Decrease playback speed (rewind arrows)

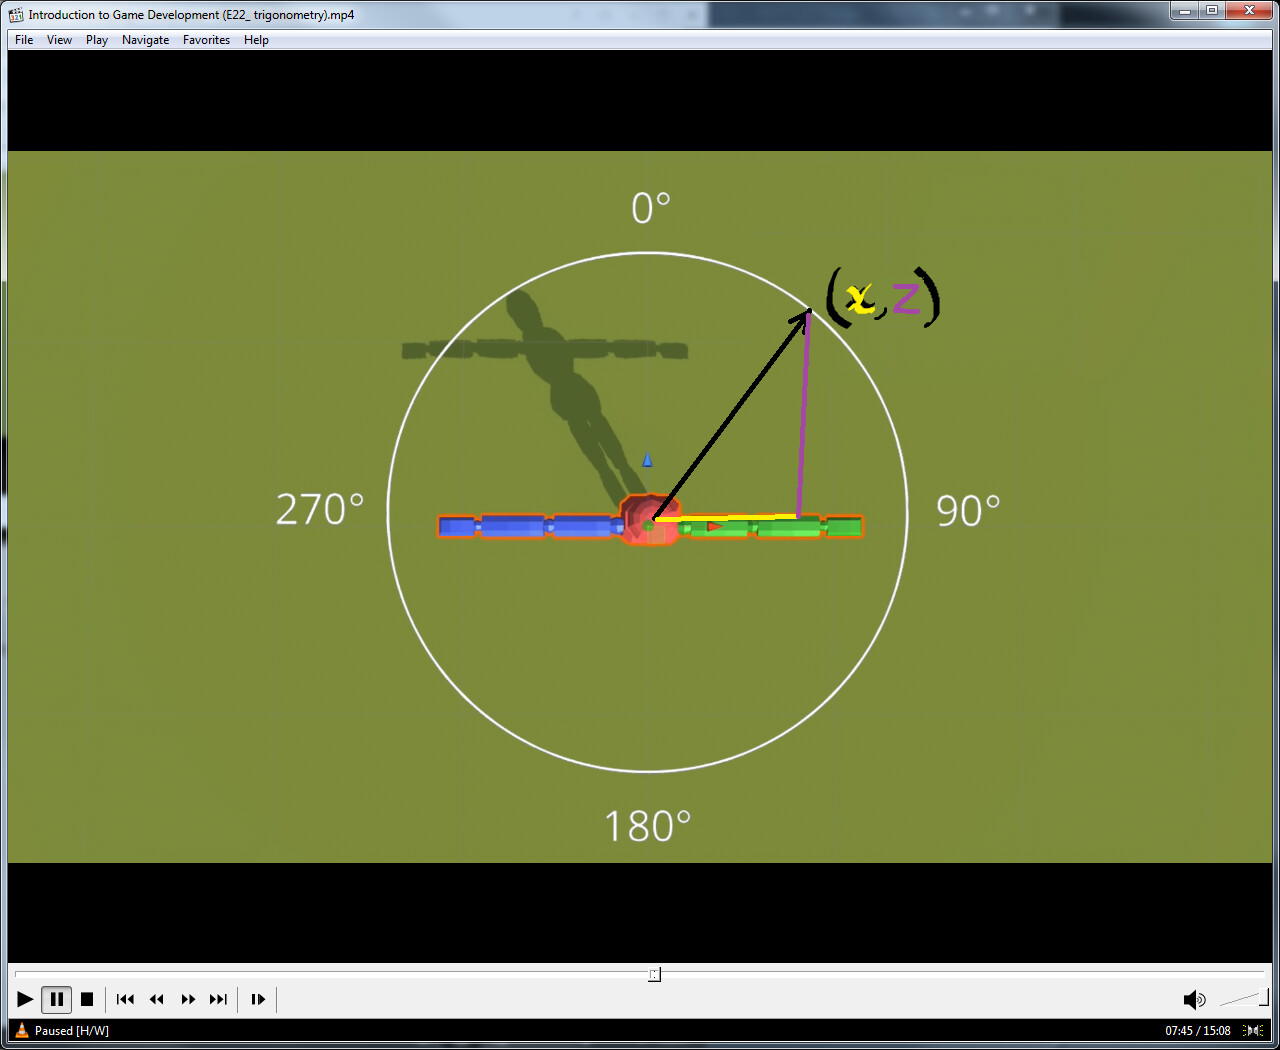point(156,999)
